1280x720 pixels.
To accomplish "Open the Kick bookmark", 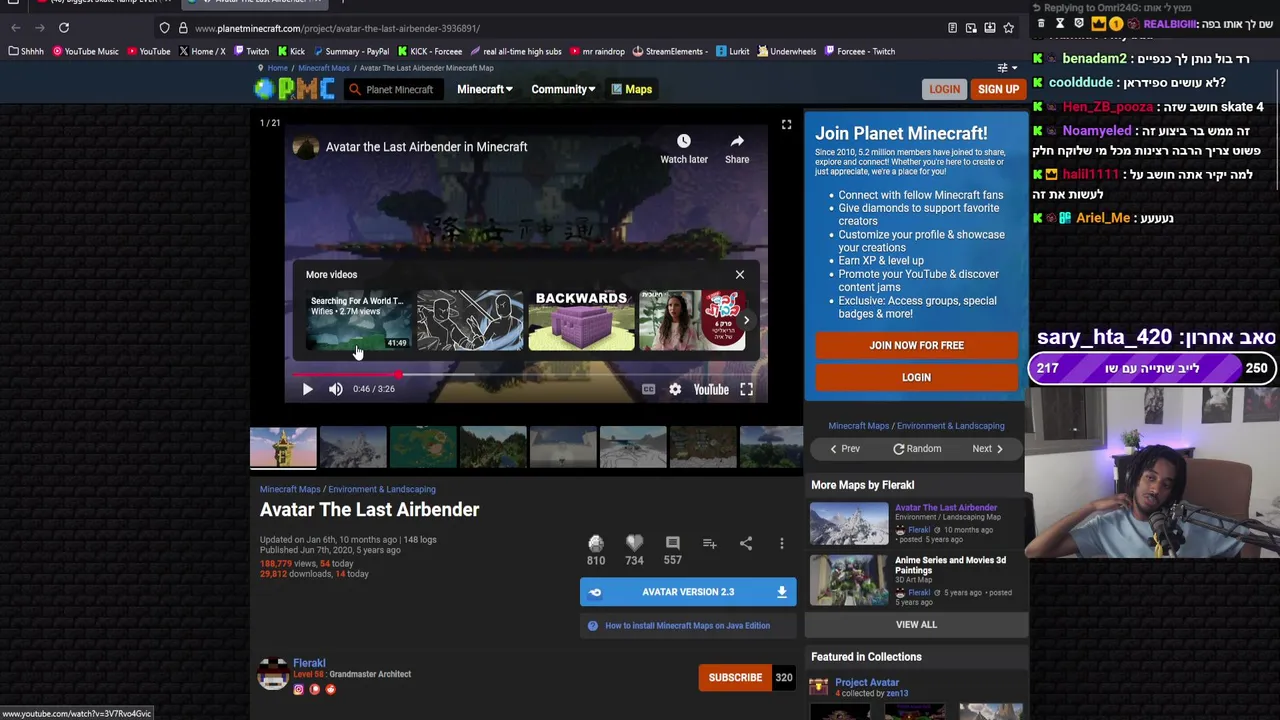I will click(291, 51).
